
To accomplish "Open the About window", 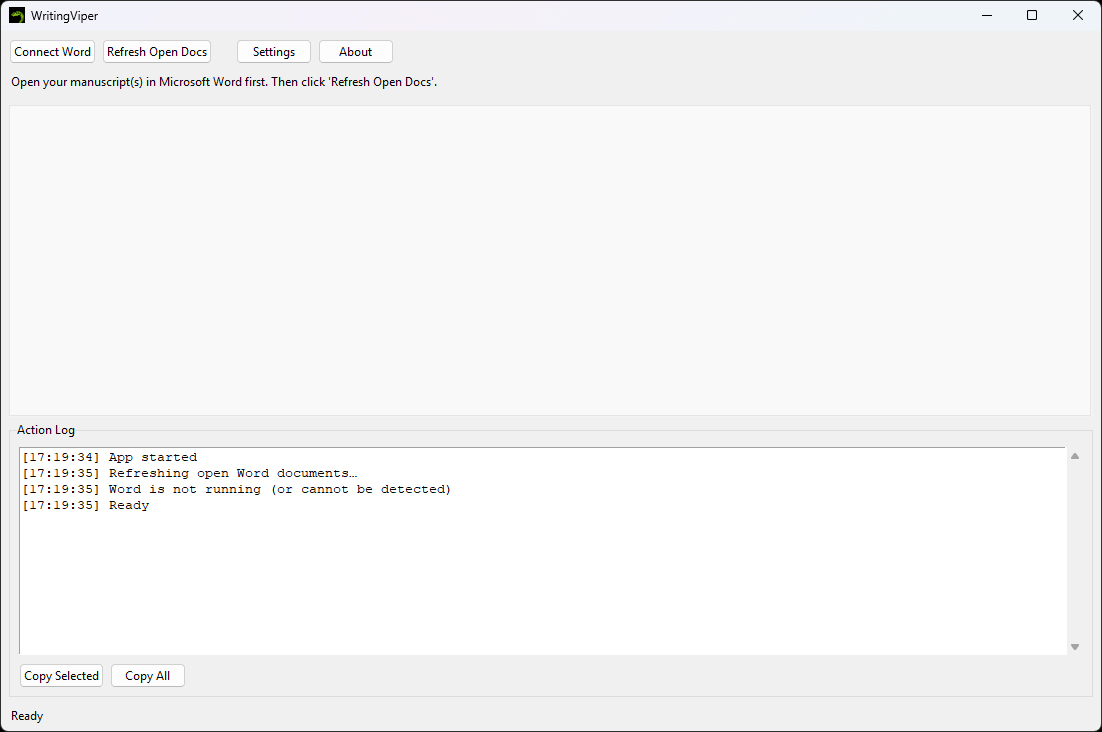I will coord(355,51).
